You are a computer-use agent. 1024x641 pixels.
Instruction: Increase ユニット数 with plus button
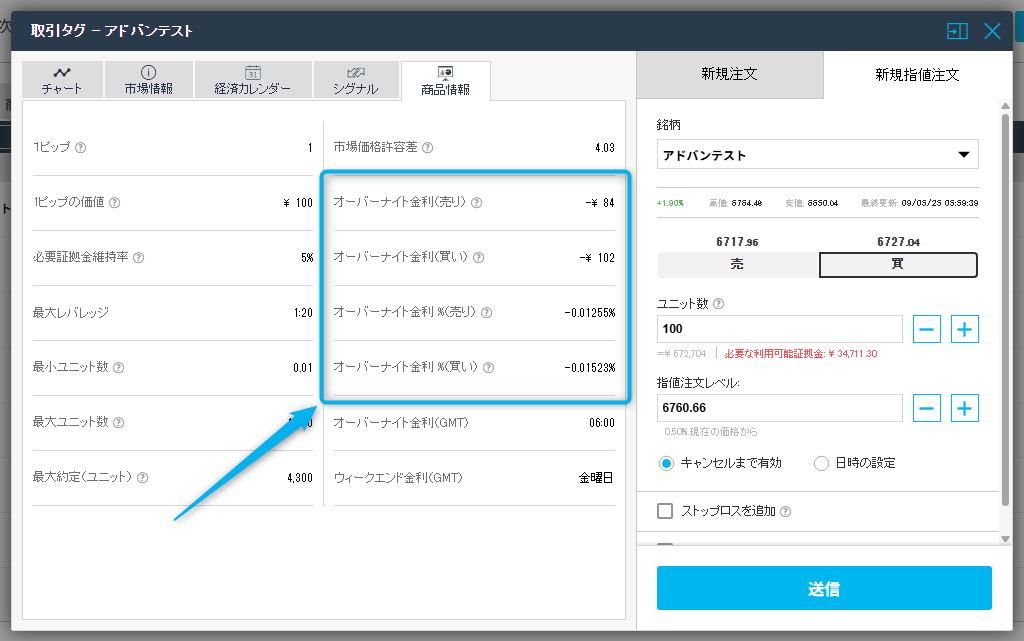[x=965, y=329]
